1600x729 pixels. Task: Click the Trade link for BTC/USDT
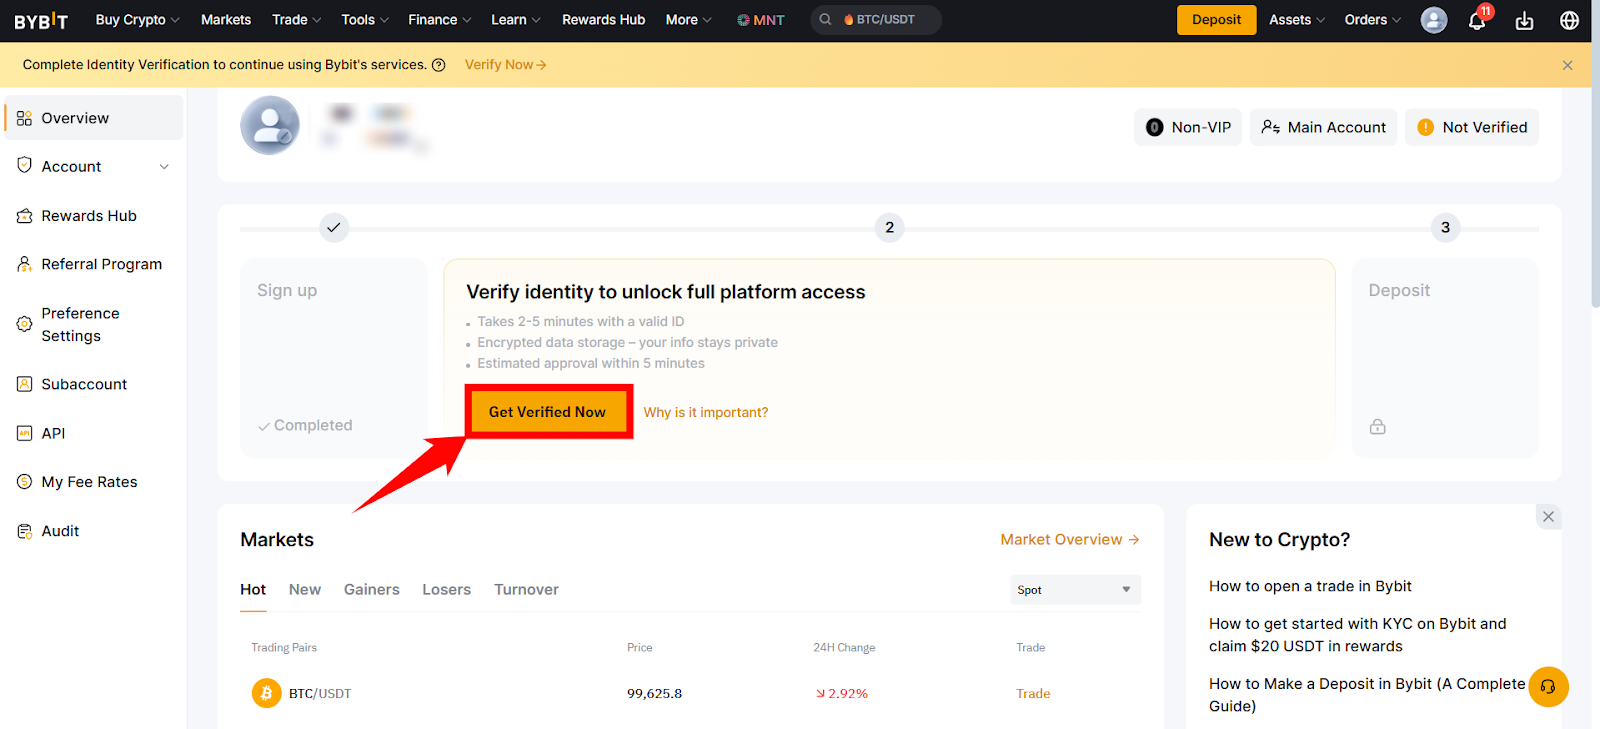pyautogui.click(x=1033, y=693)
